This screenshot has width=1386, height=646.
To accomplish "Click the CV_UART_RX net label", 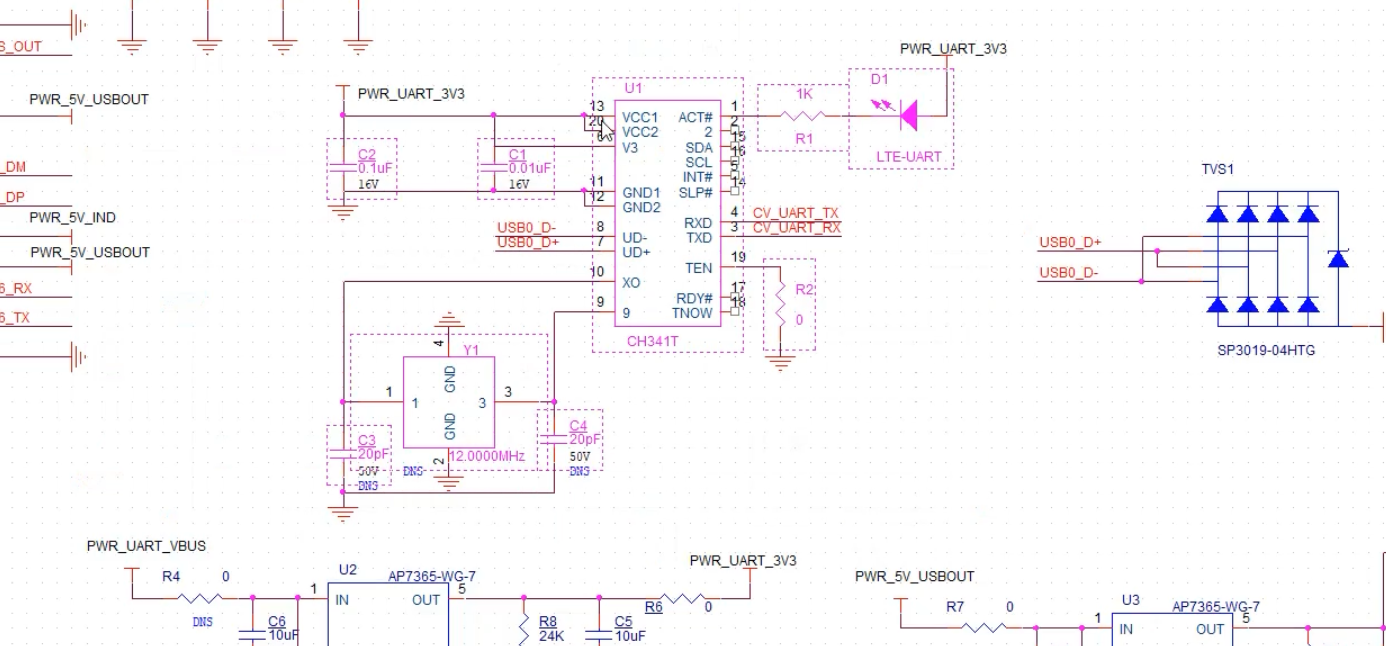I will pyautogui.click(x=797, y=228).
